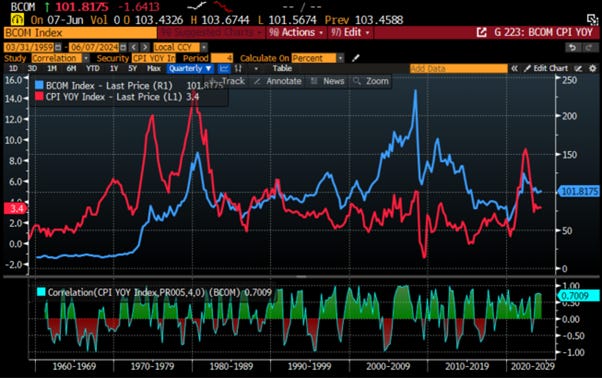Viewport: 602px width, 378px height.
Task: Click the 101.8175 blue price axis label
Action: [579, 191]
